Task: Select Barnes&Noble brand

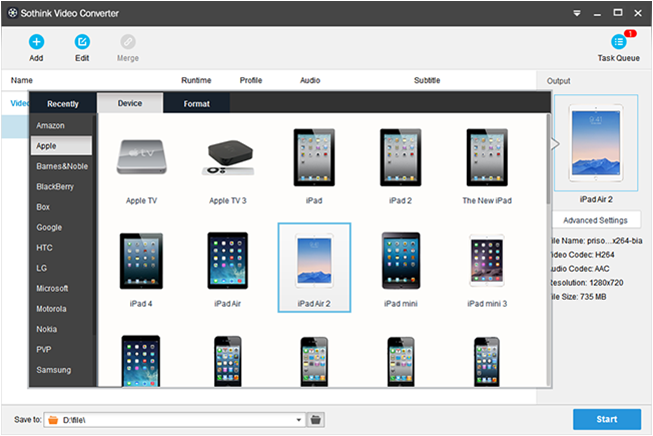Action: coord(61,166)
